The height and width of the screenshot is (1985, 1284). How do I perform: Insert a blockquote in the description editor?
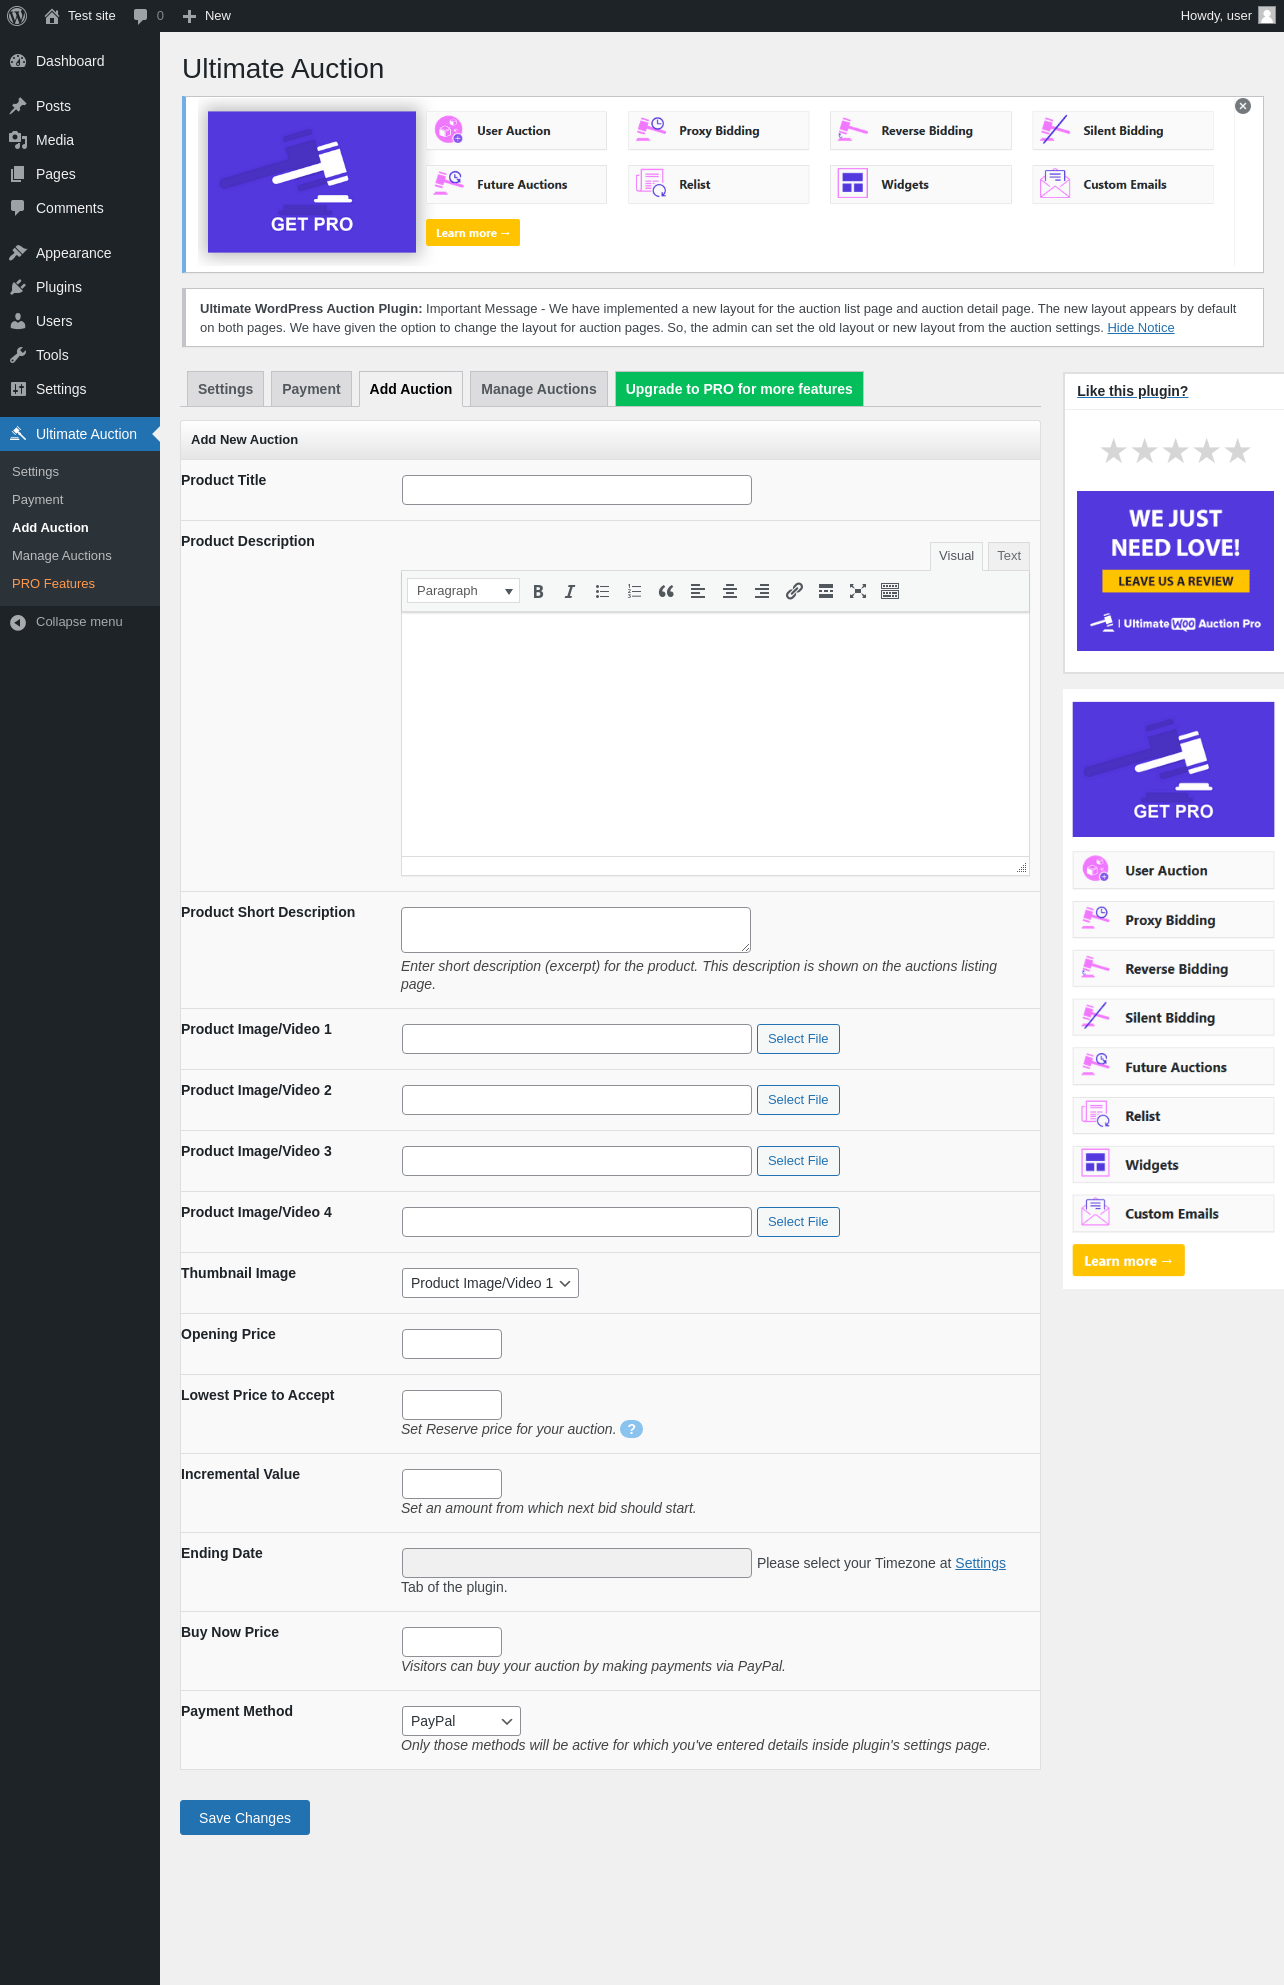[666, 591]
